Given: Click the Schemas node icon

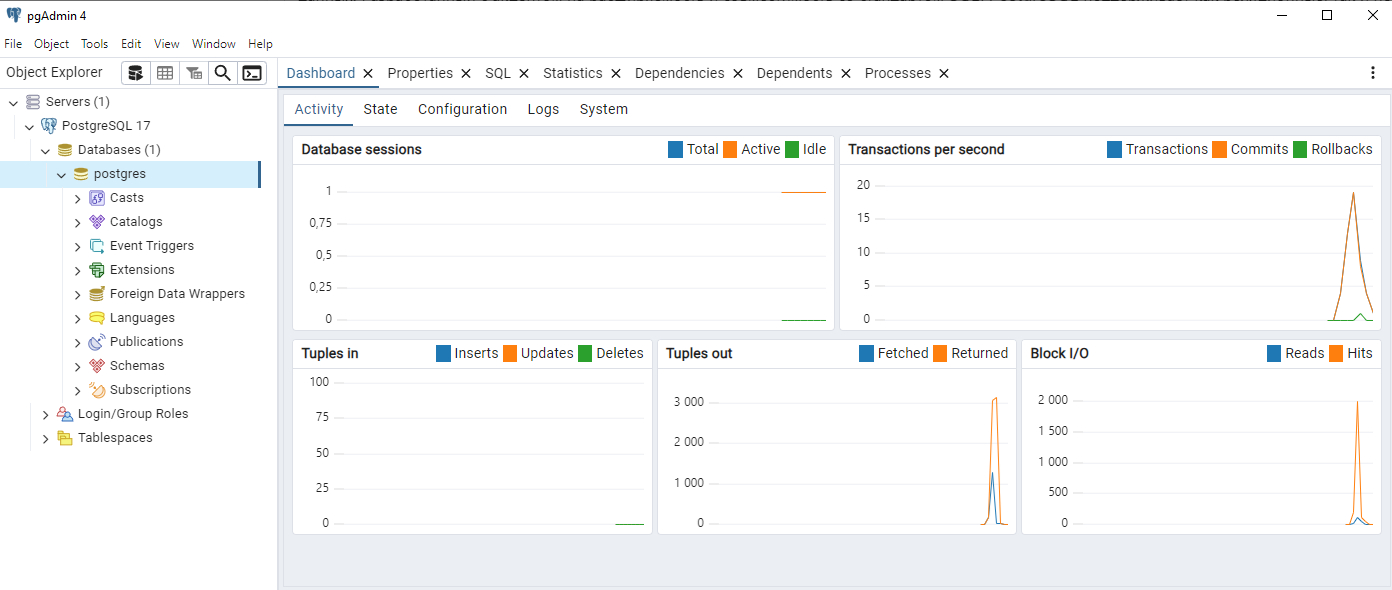Looking at the screenshot, I should tap(97, 366).
